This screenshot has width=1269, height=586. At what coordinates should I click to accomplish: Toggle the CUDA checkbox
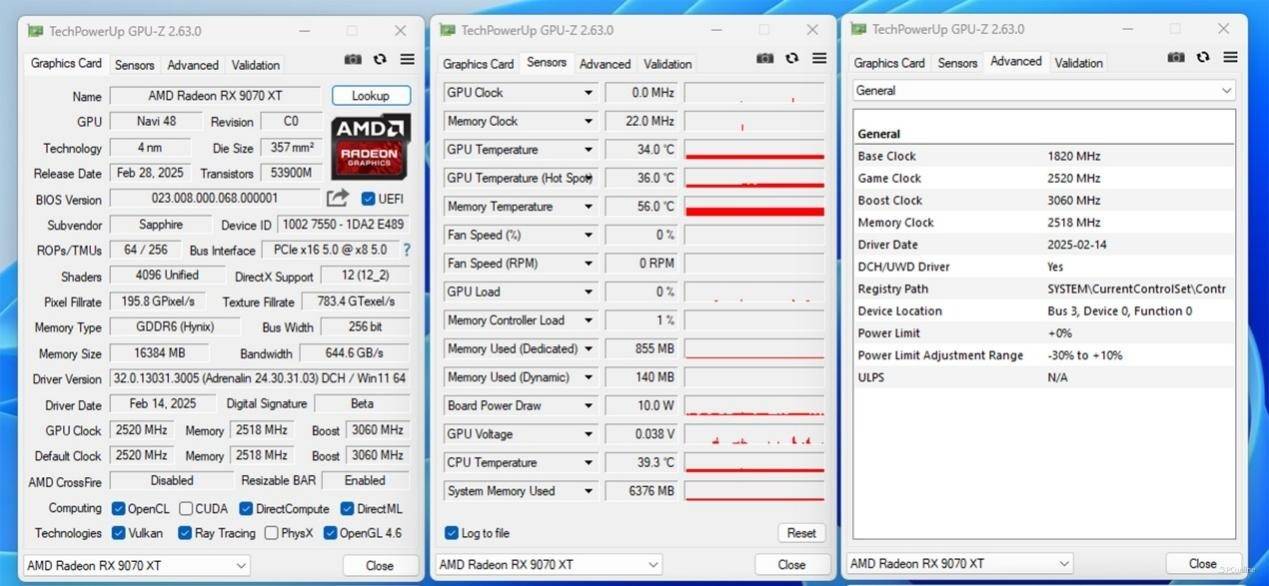184,508
